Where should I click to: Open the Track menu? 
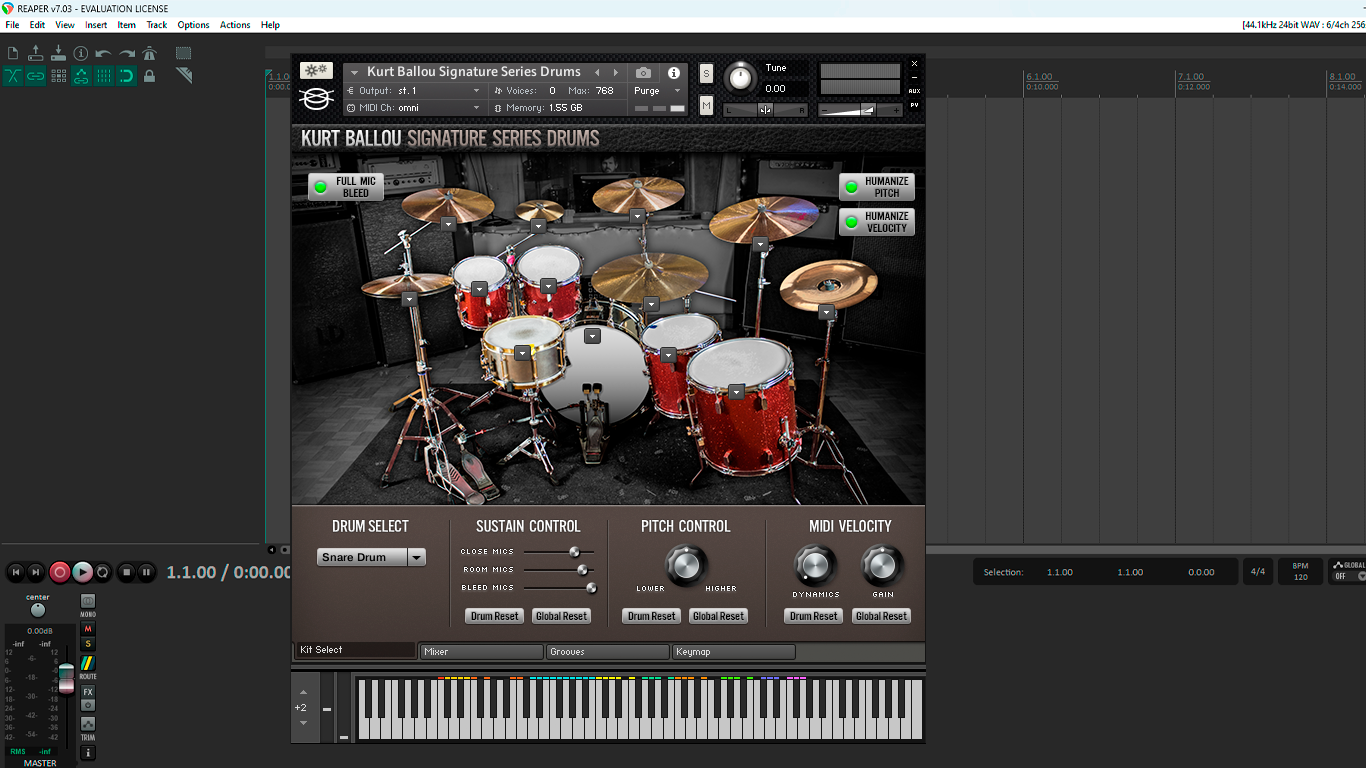pos(157,25)
